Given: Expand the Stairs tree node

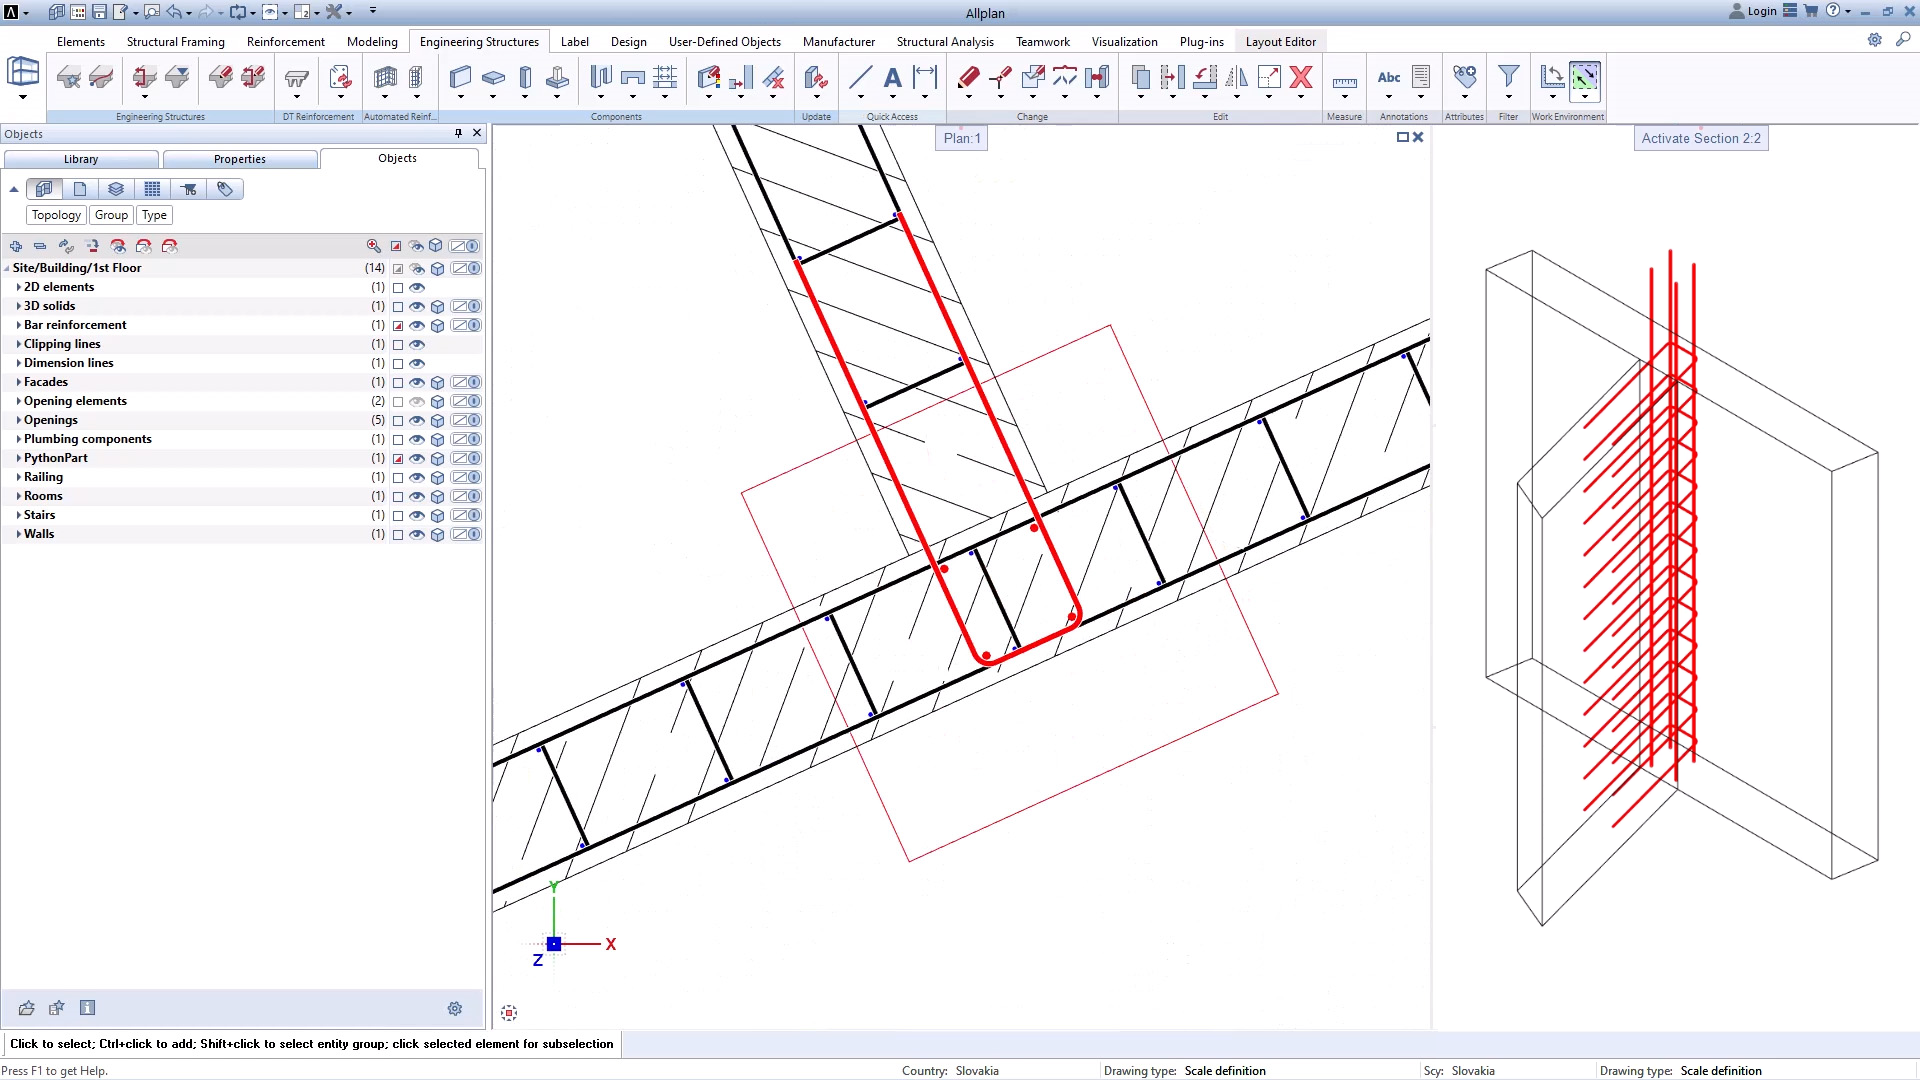Looking at the screenshot, I should (18, 515).
